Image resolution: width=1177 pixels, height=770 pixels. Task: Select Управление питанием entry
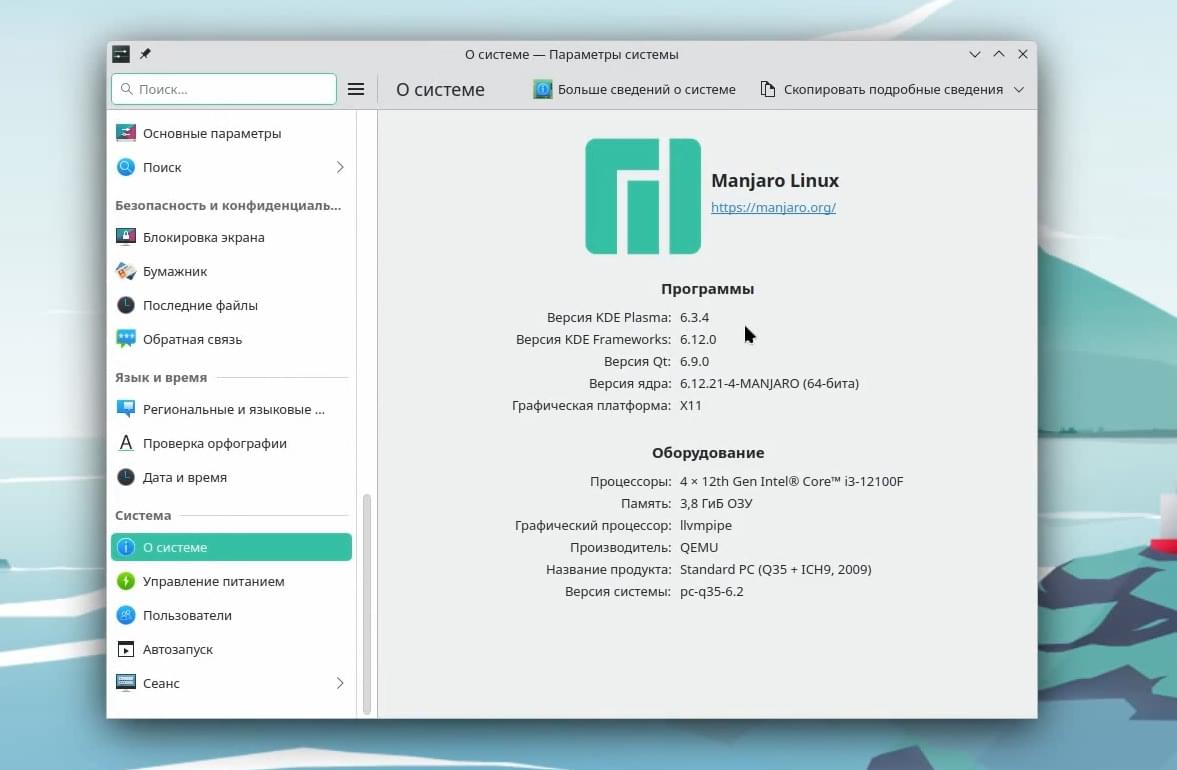[231, 581]
